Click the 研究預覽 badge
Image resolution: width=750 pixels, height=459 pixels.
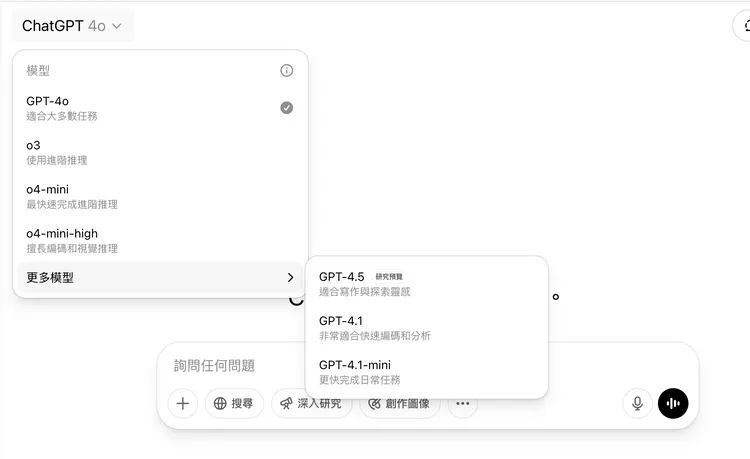click(x=389, y=277)
